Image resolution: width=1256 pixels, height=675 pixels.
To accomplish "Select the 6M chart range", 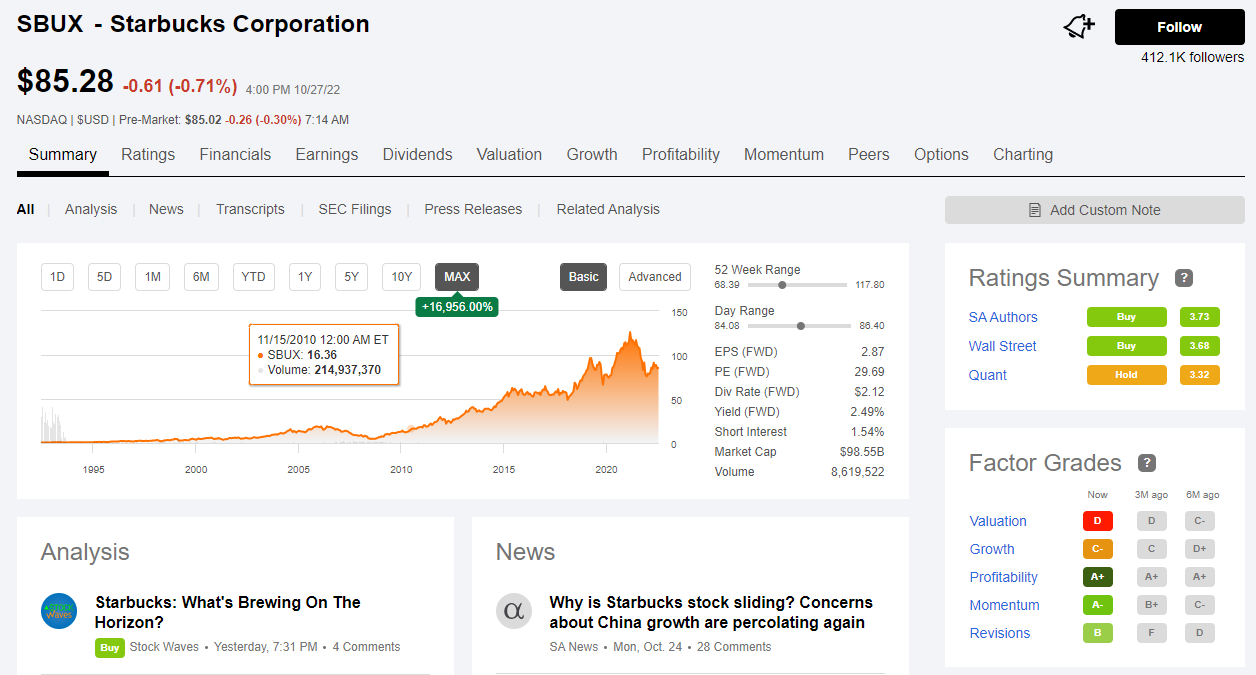I will [201, 277].
